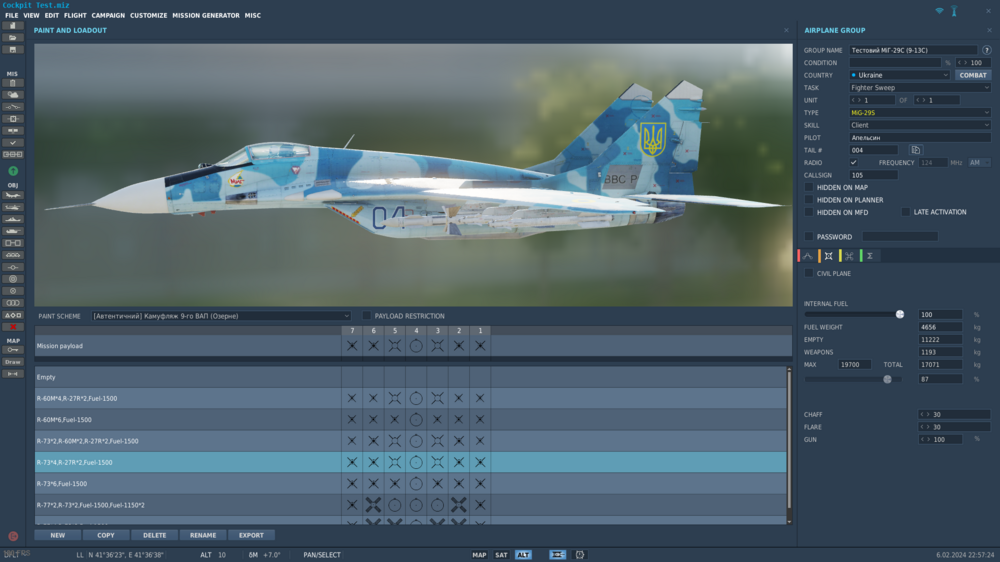Enable the Civil Plane checkbox
The image size is (1000, 562).
coord(809,273)
